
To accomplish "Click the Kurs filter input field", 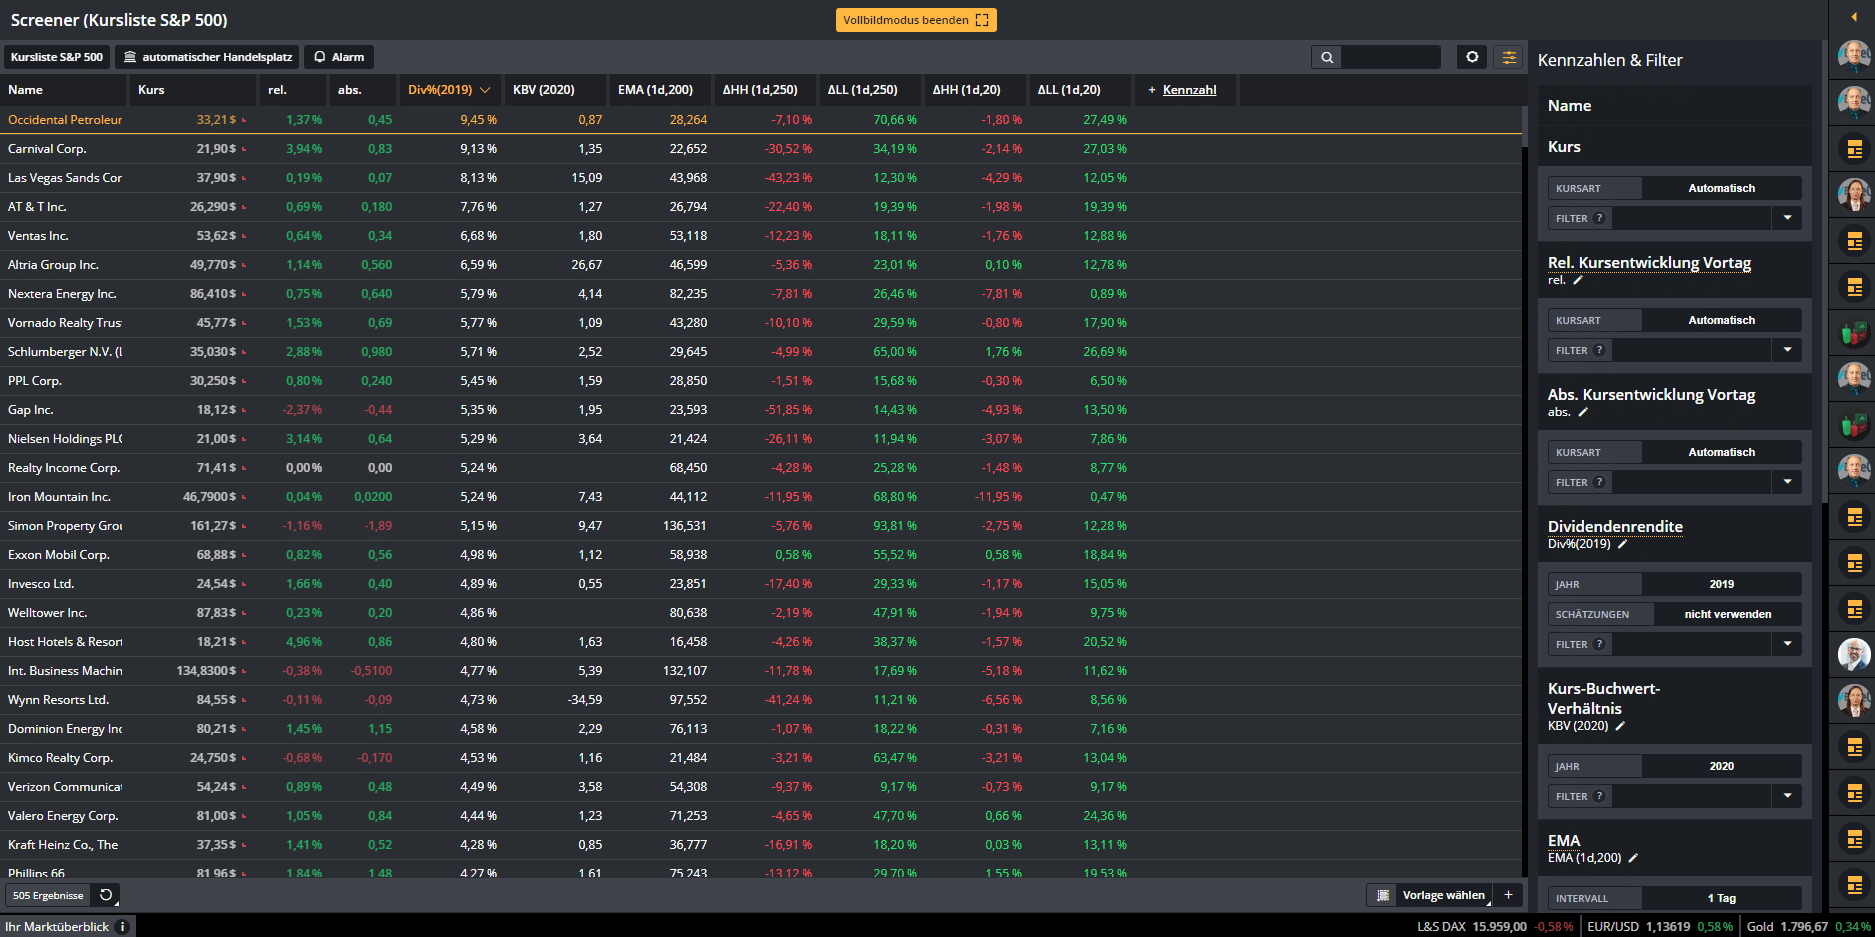I will [x=1691, y=218].
